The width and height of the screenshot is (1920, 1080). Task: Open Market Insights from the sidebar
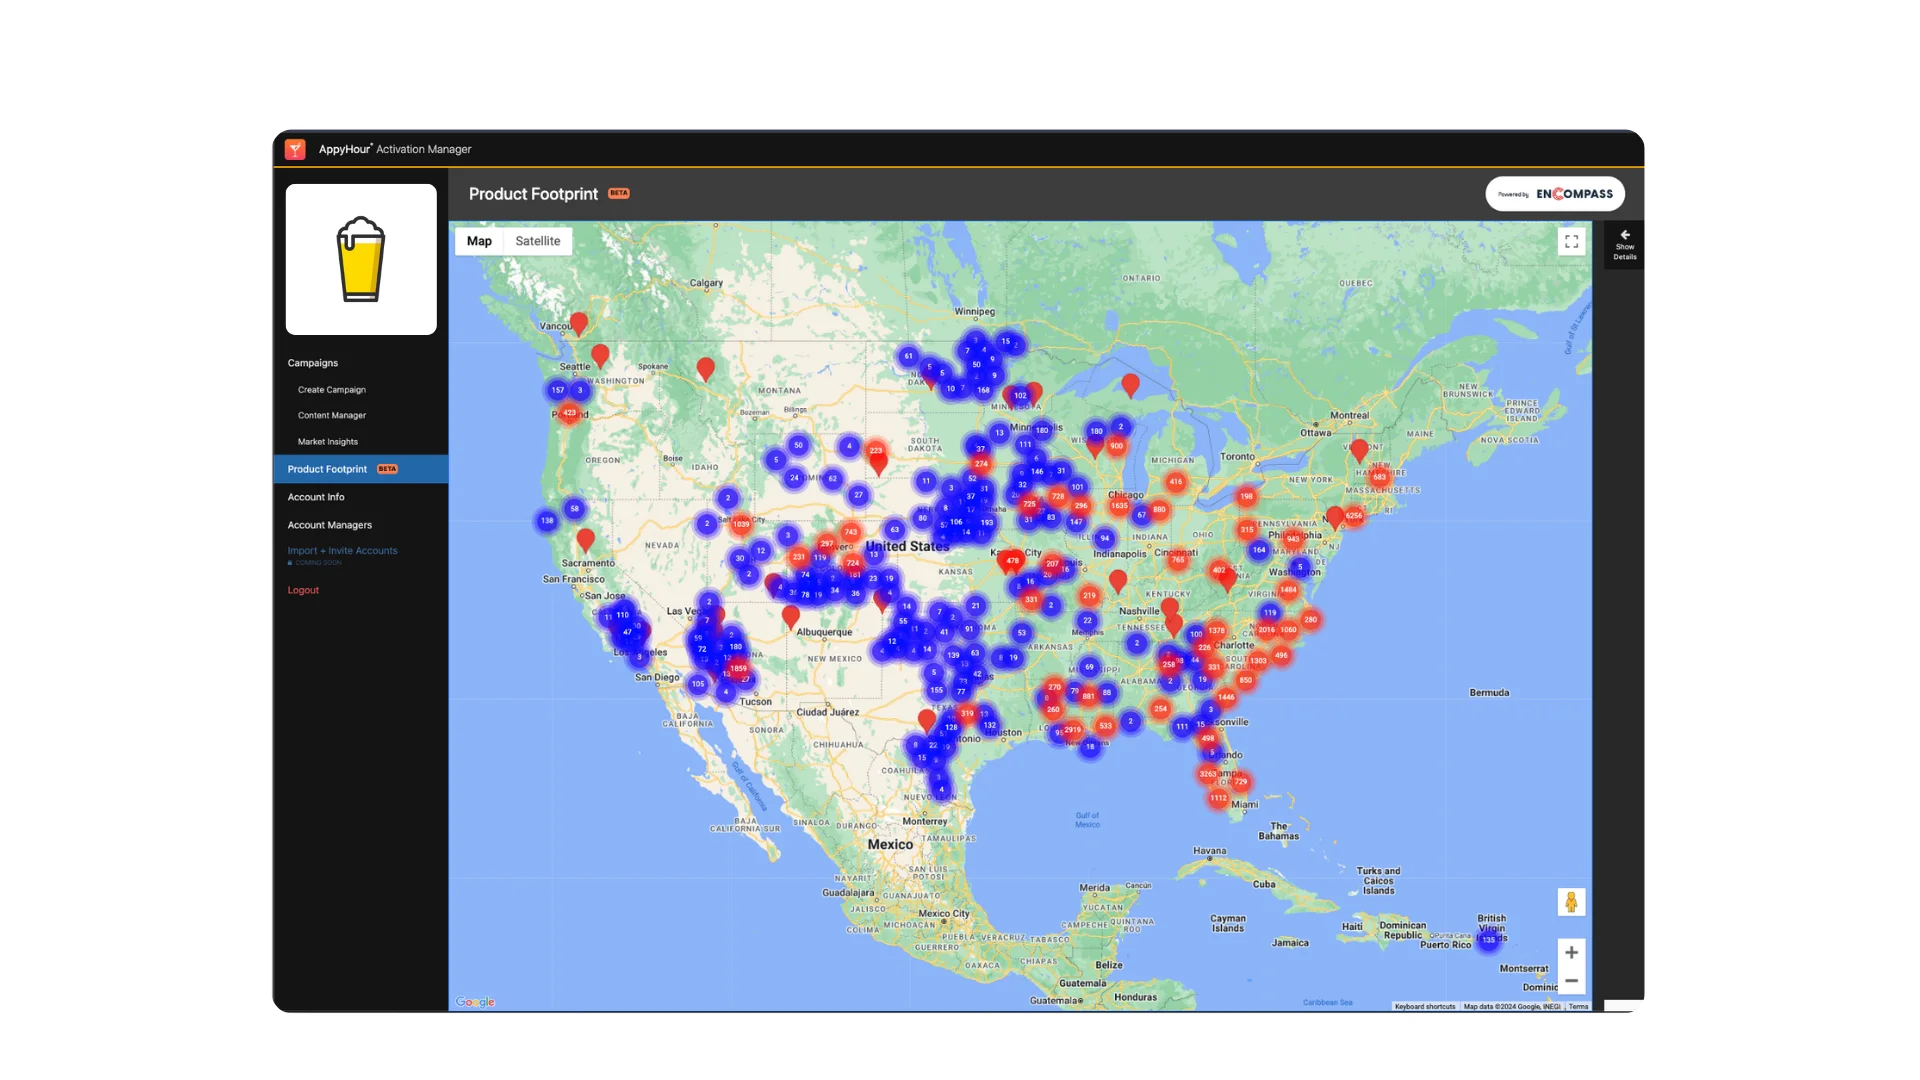327,441
